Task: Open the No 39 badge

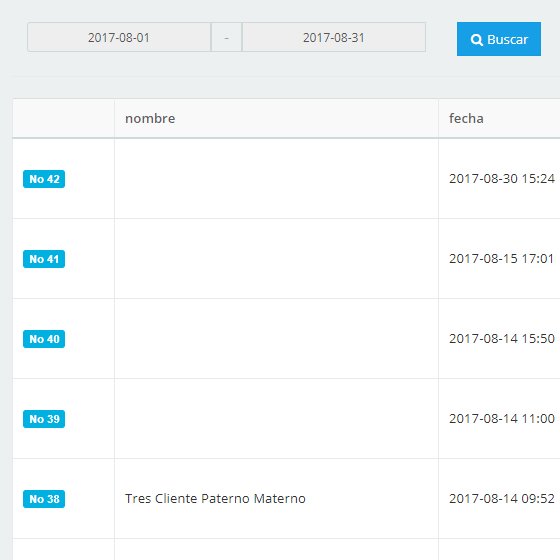Action: pyautogui.click(x=44, y=419)
